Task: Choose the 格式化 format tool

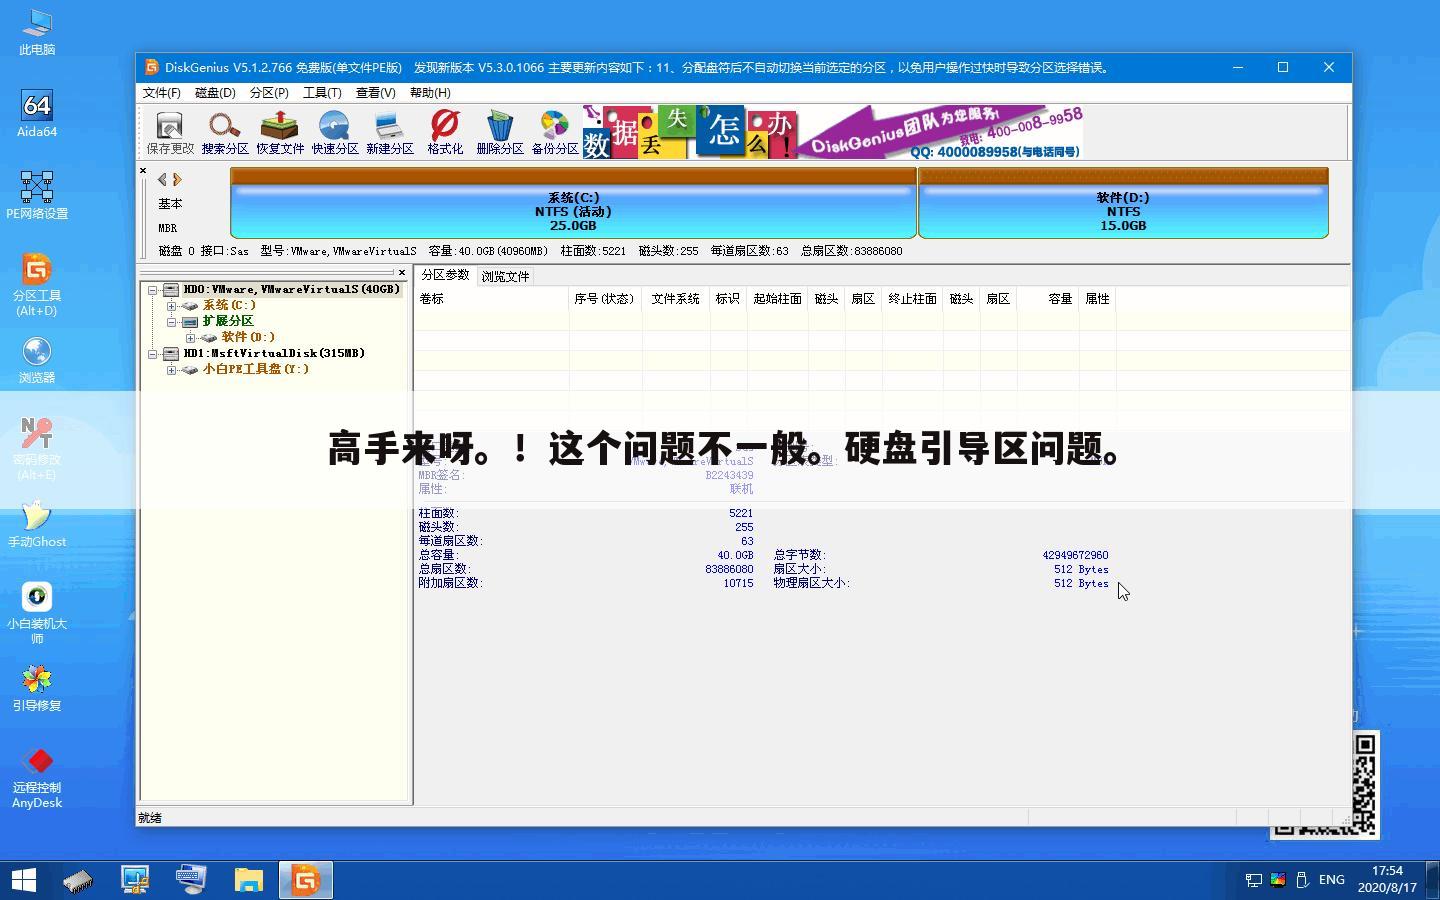Action: tap(445, 133)
